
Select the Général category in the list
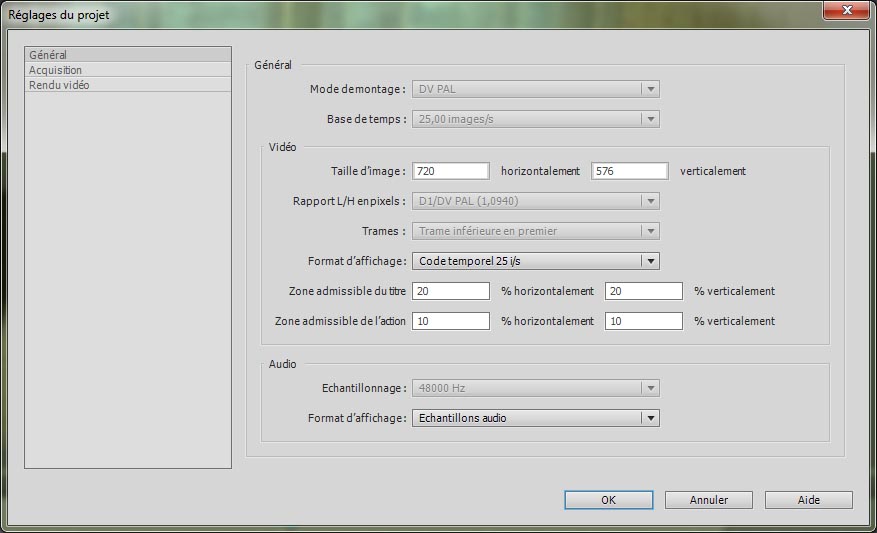(x=128, y=55)
